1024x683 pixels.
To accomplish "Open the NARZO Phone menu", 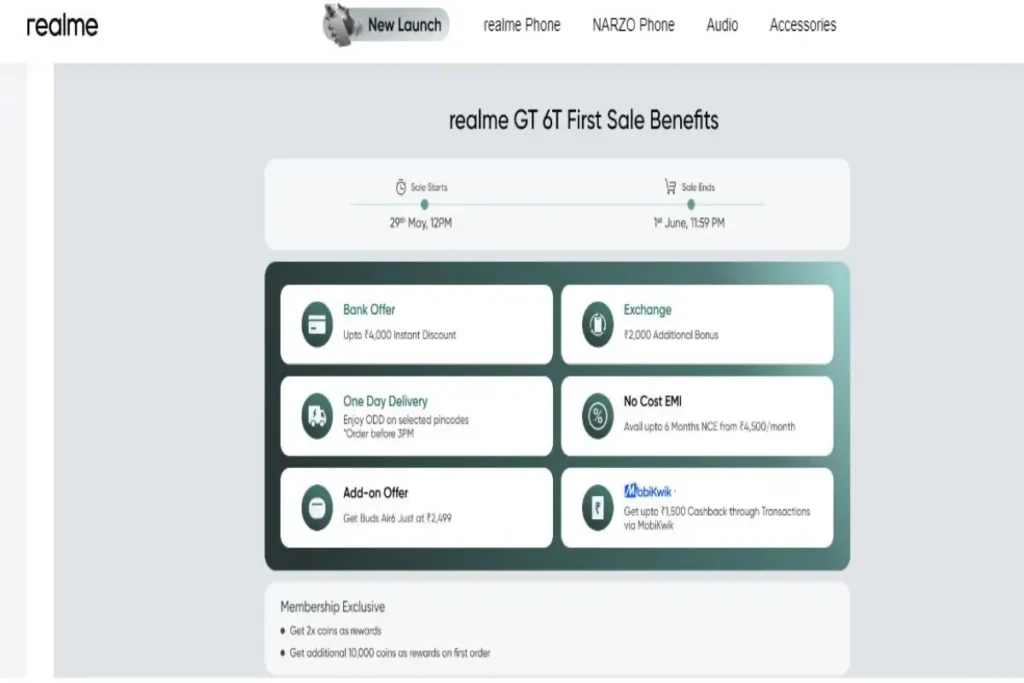I will [633, 25].
